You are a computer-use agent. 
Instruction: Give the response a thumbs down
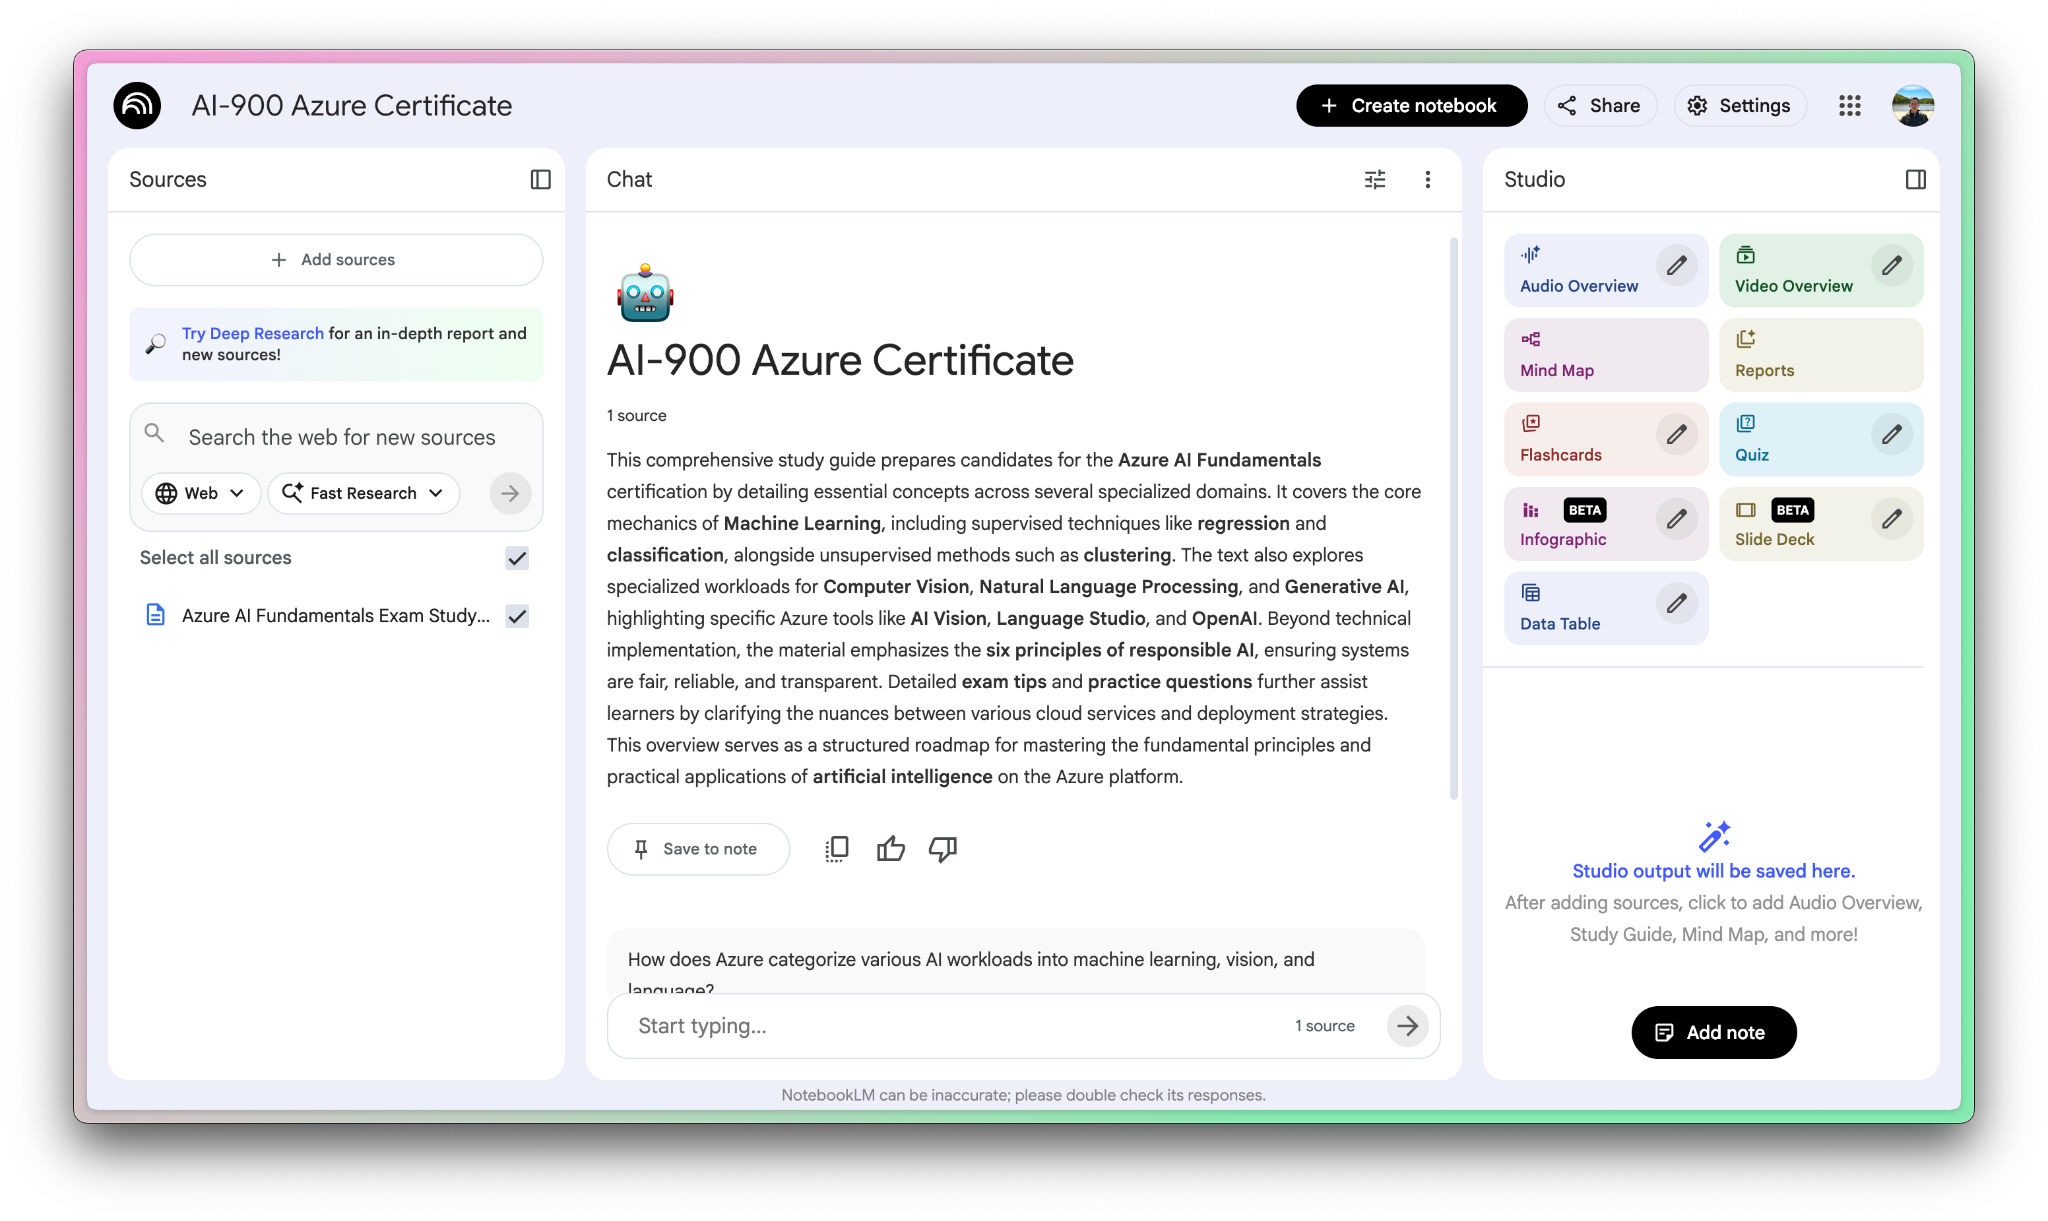pos(942,849)
